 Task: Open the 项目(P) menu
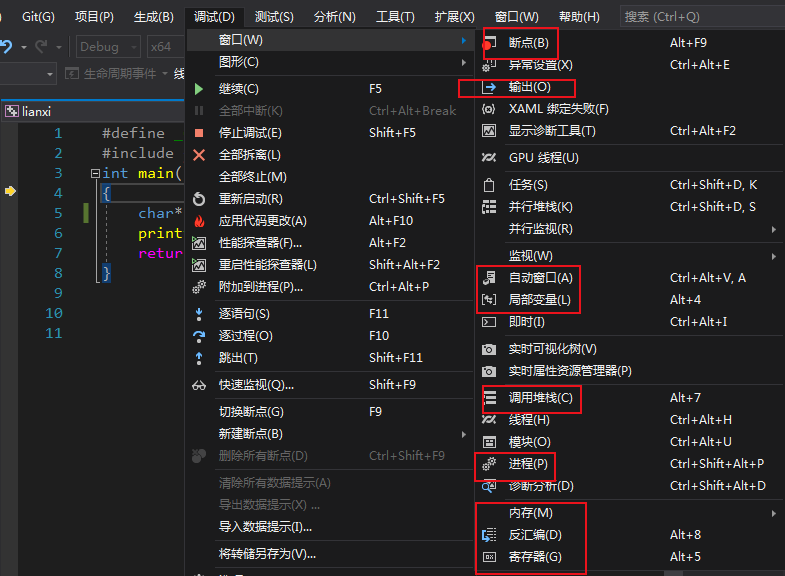[x=94, y=17]
